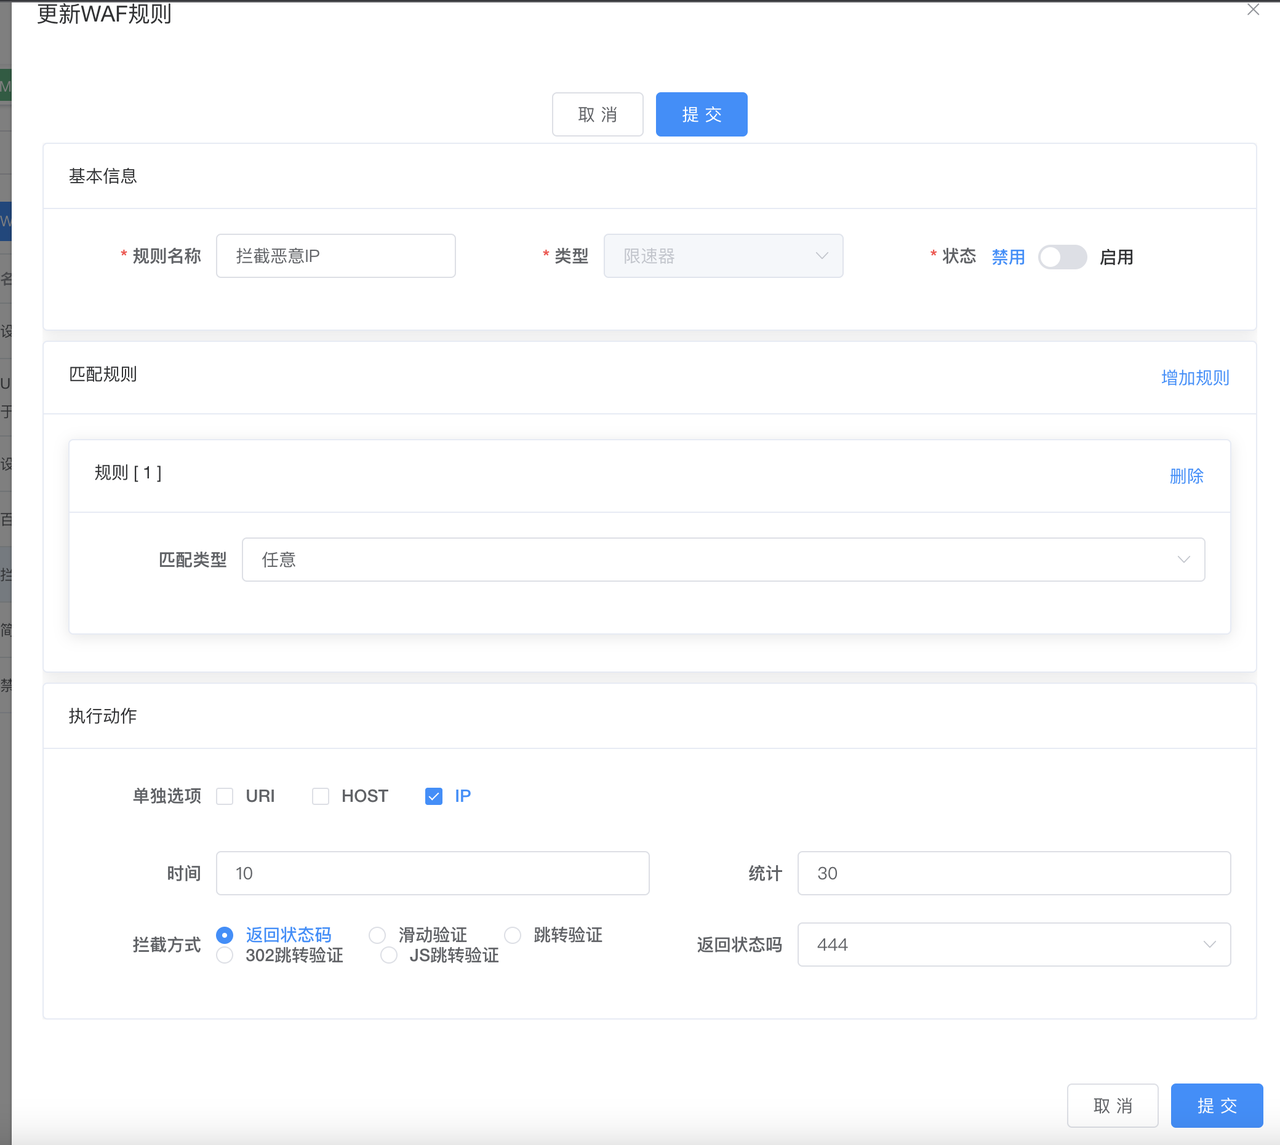Click the 规则名称 input field
Screen dimensions: 1280x1145
pyautogui.click(x=336, y=256)
